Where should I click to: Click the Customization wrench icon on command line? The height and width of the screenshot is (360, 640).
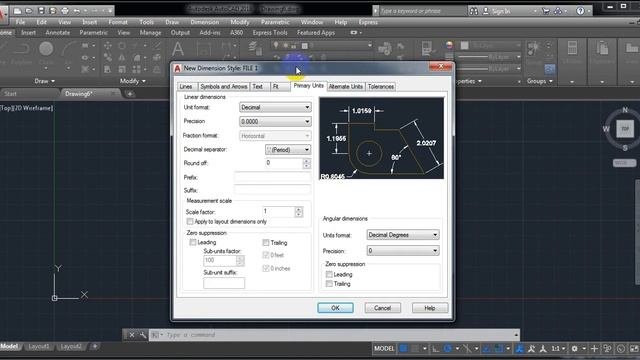coord(143,335)
